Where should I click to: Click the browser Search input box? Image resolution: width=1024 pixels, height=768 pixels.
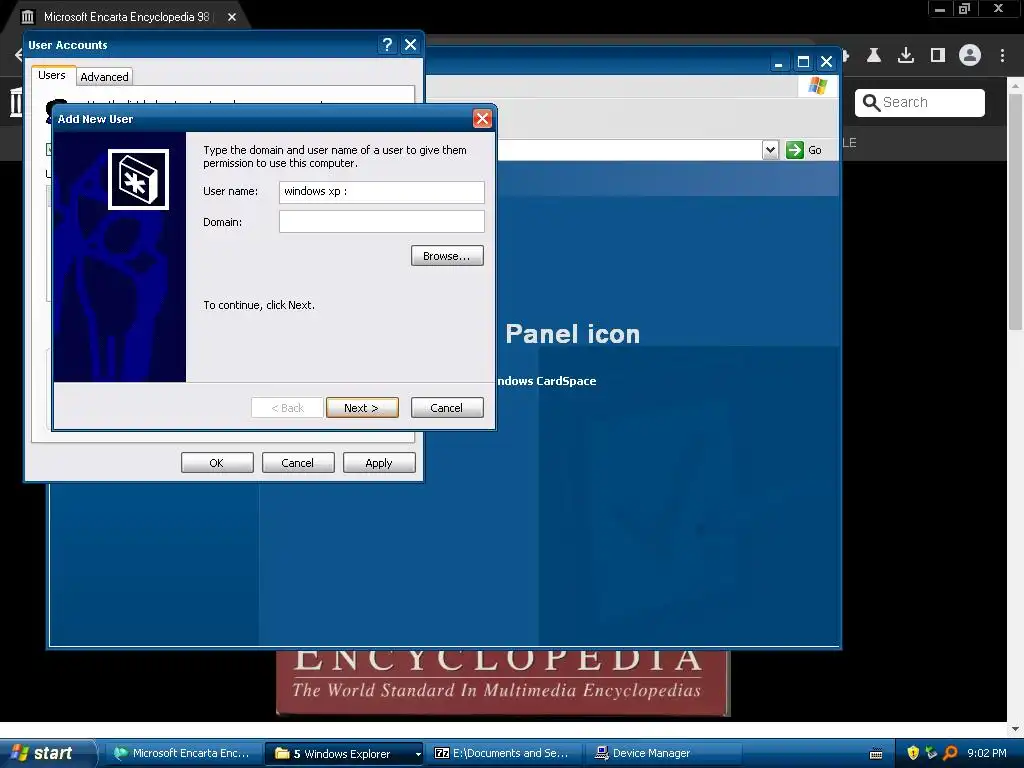tap(920, 103)
